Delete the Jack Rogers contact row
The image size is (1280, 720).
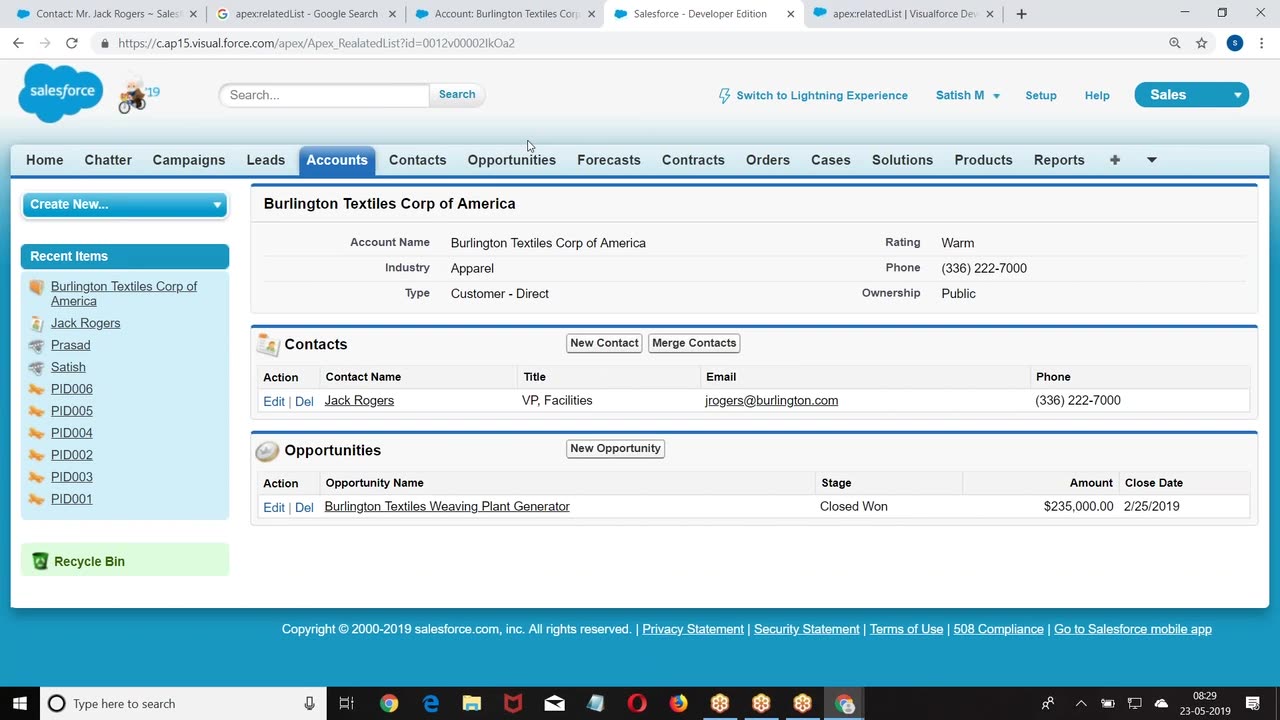[x=304, y=401]
